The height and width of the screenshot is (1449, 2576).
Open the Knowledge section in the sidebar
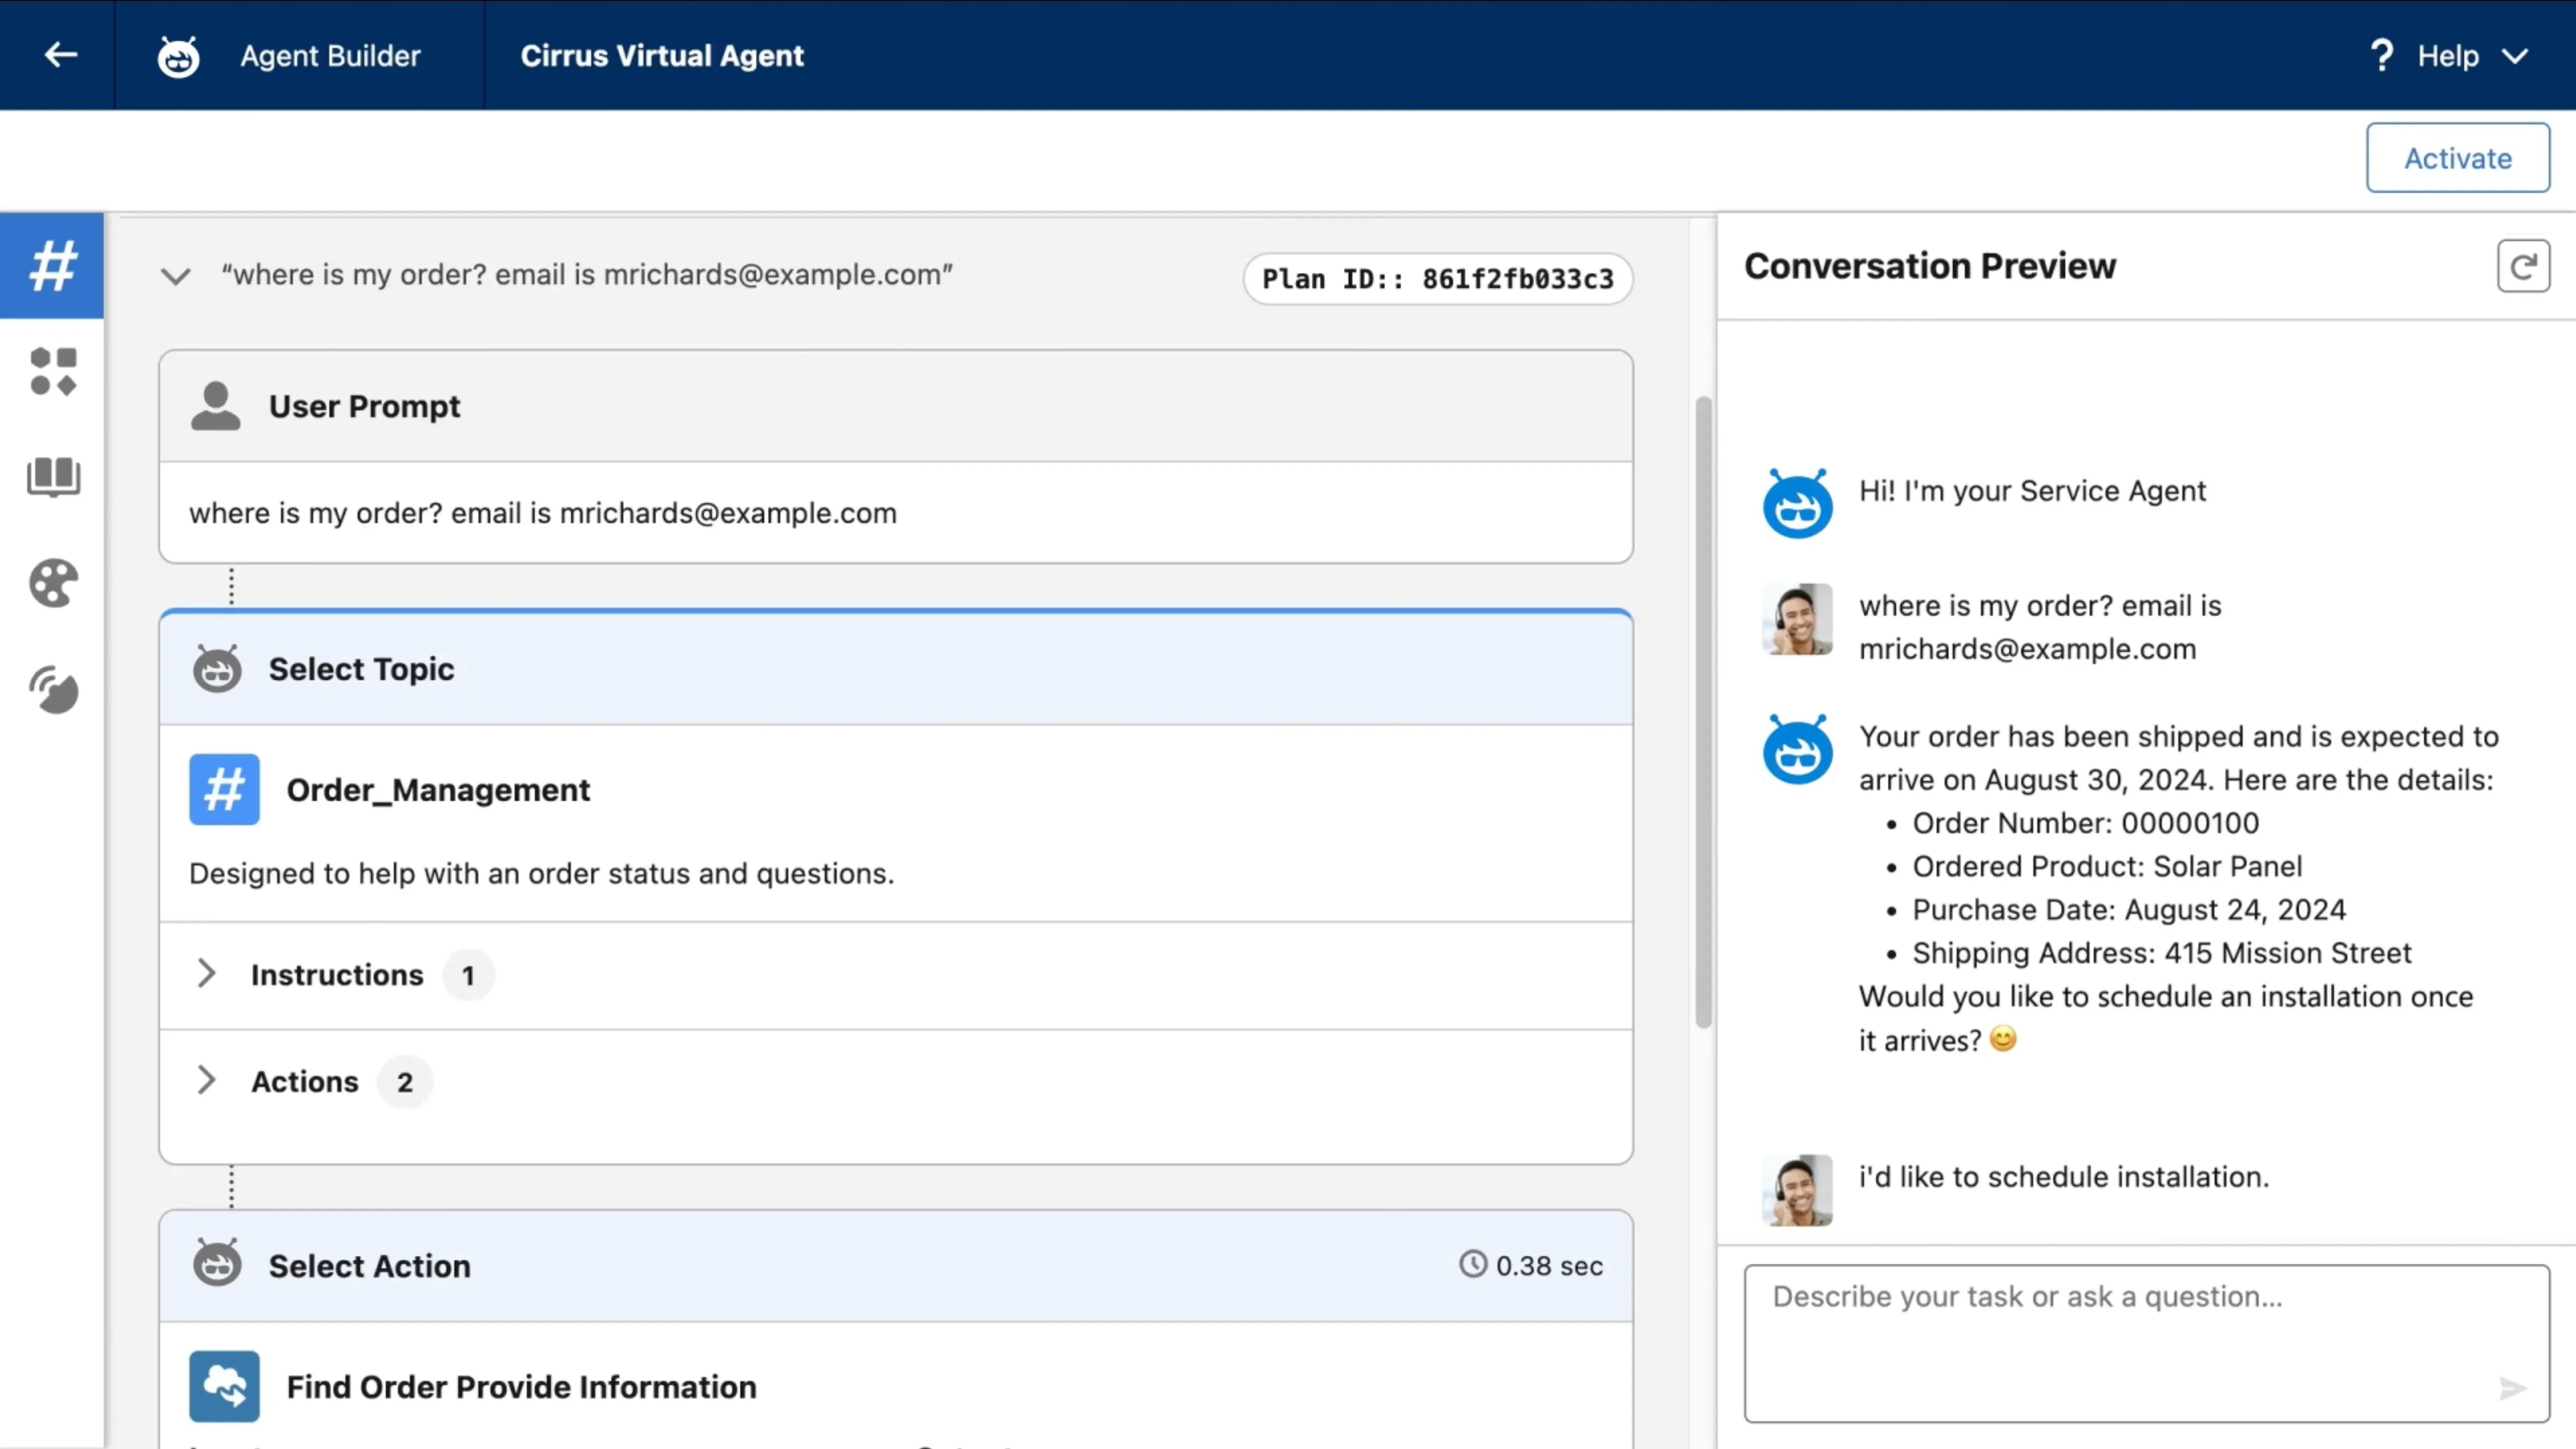pyautogui.click(x=51, y=477)
